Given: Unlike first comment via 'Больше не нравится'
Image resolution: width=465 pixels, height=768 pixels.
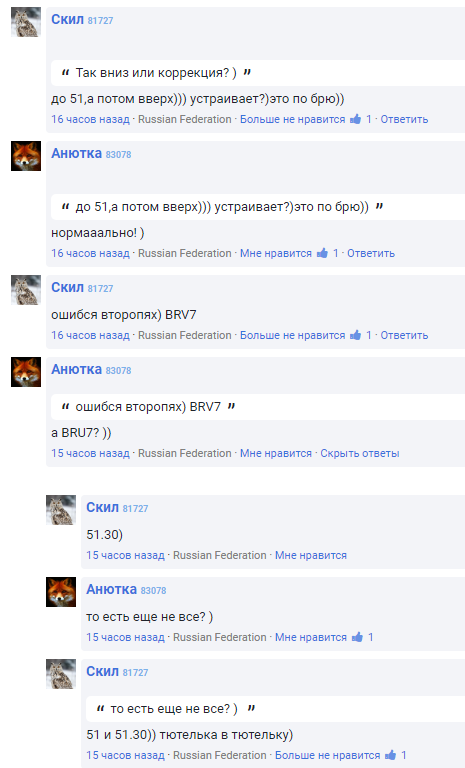Looking at the screenshot, I should click(x=293, y=119).
